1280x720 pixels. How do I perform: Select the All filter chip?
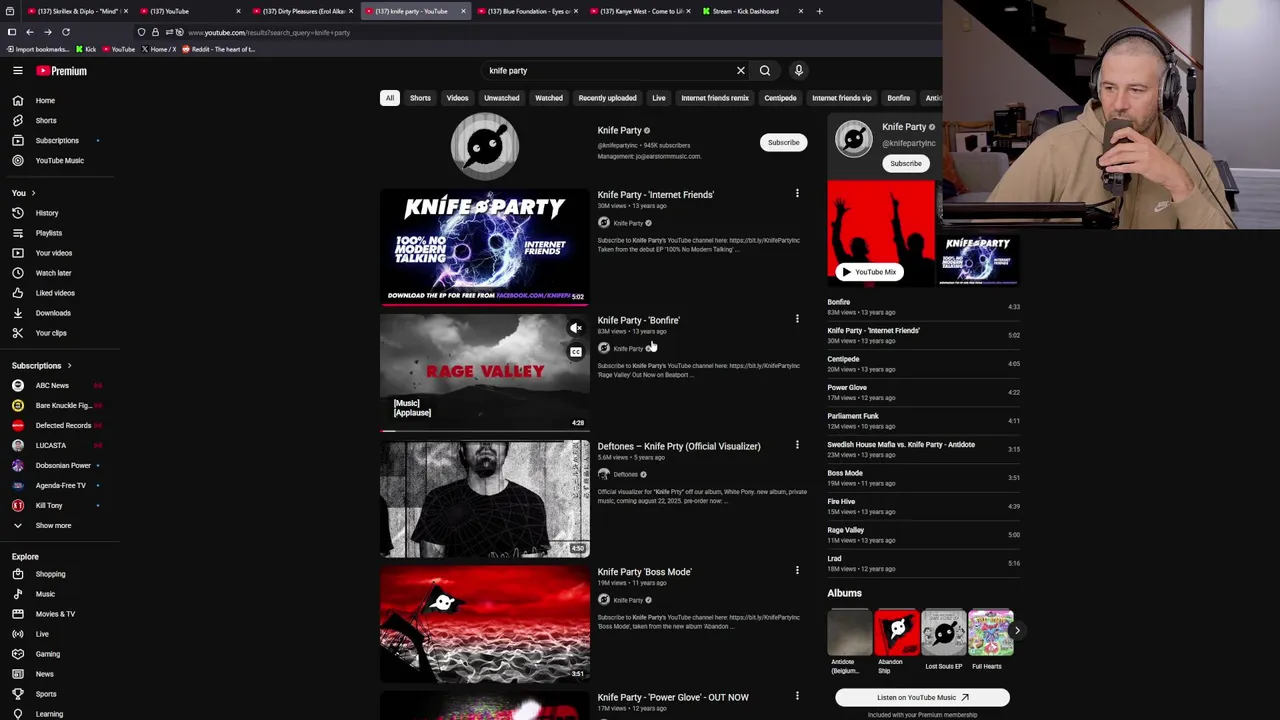[x=390, y=98]
